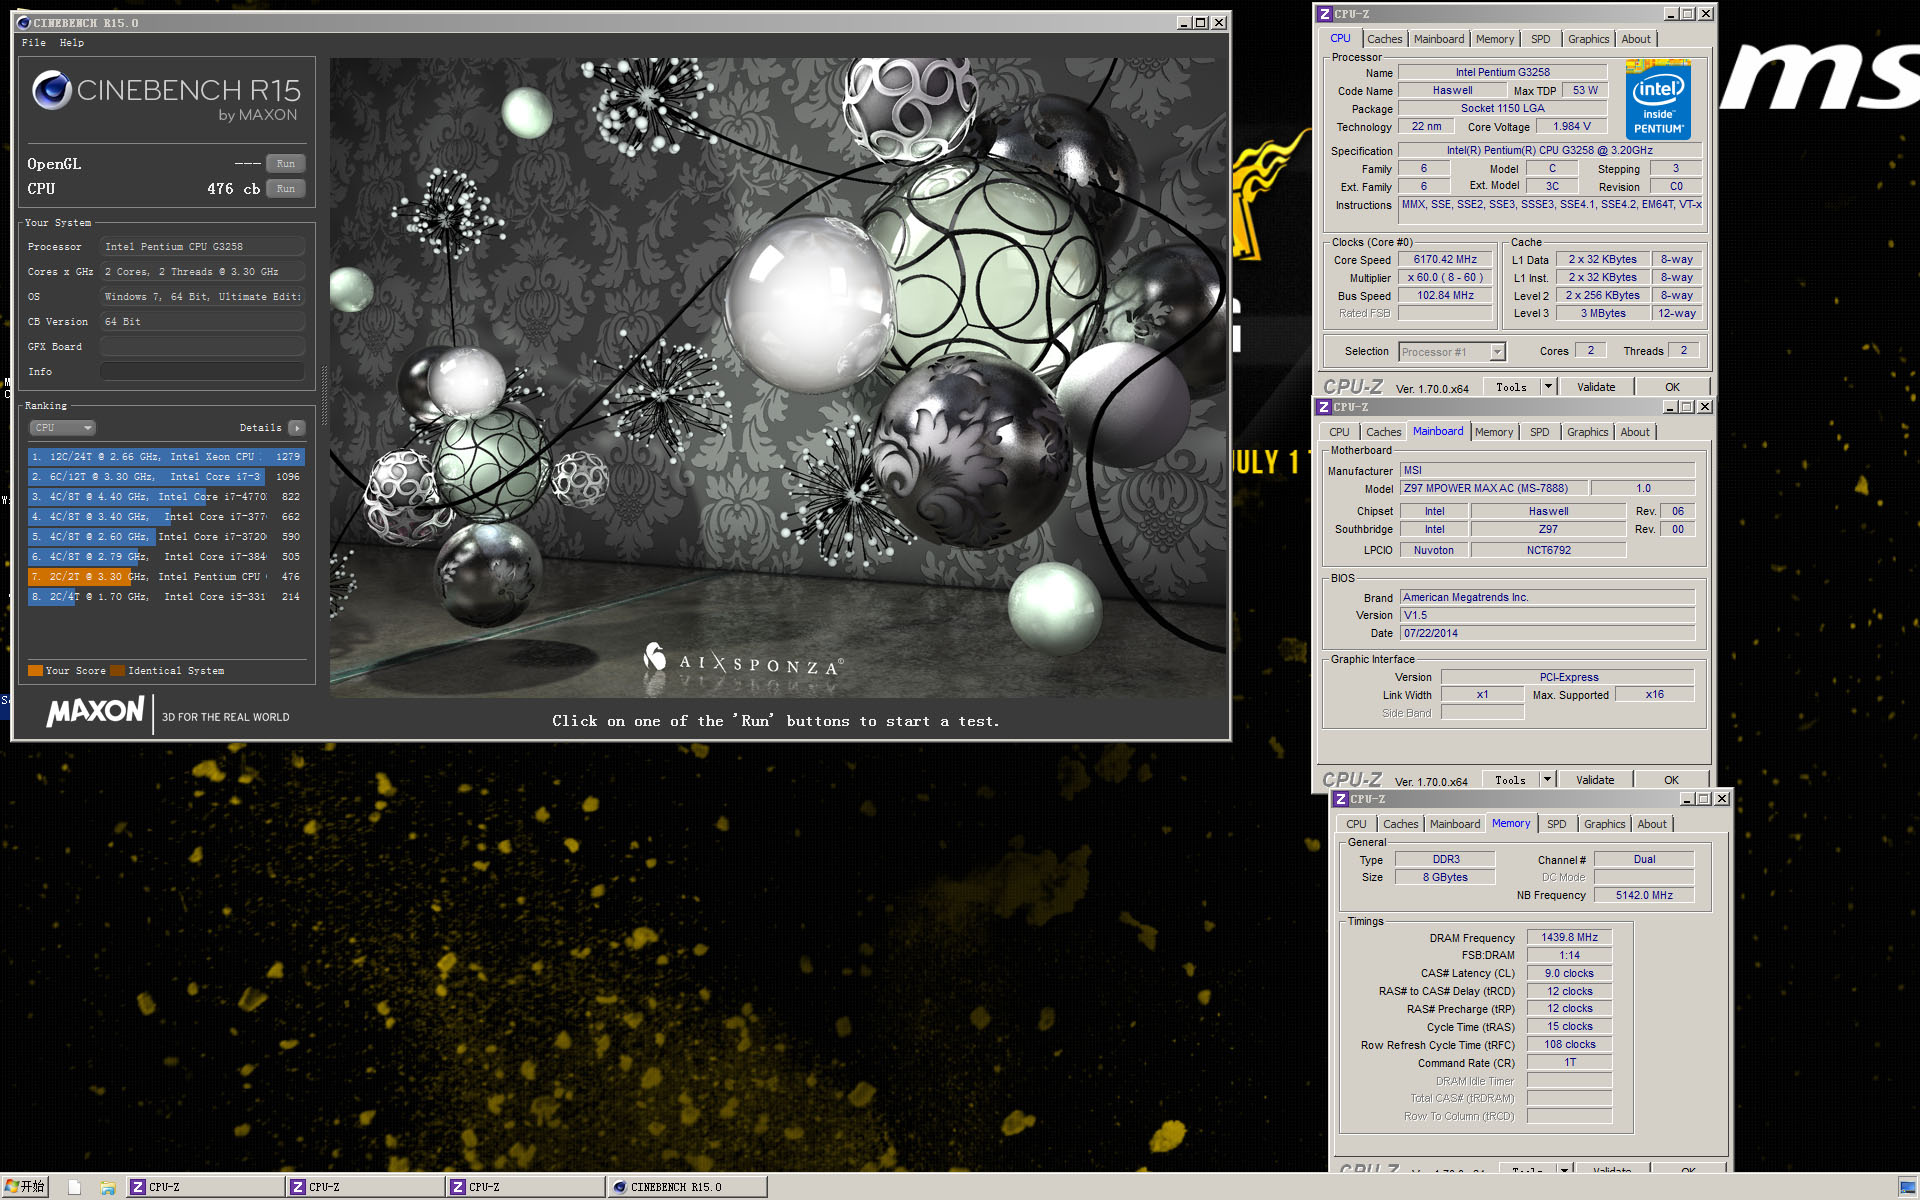Open the Cinebench Help menu
The image size is (1920, 1200).
[x=72, y=43]
